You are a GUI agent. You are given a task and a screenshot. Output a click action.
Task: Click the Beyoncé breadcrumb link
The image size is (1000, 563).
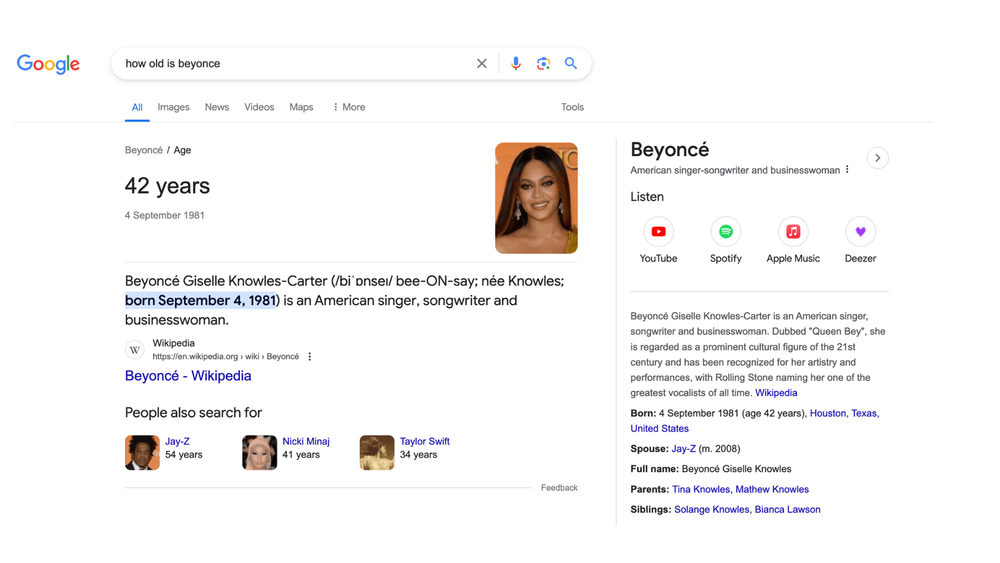(143, 150)
